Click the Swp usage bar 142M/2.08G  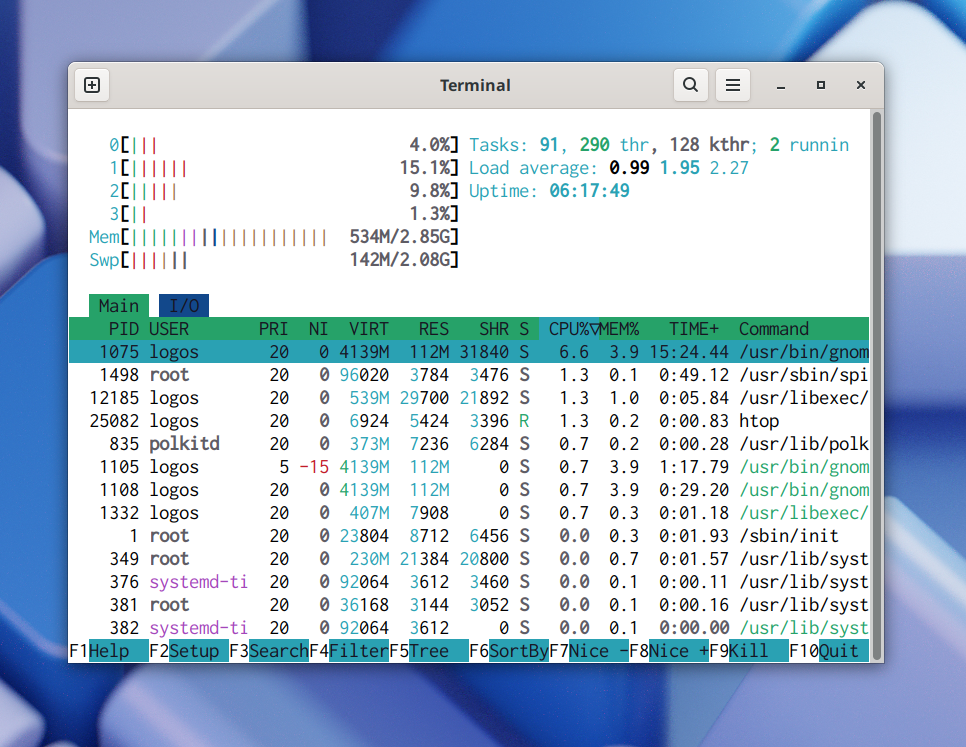click(274, 260)
